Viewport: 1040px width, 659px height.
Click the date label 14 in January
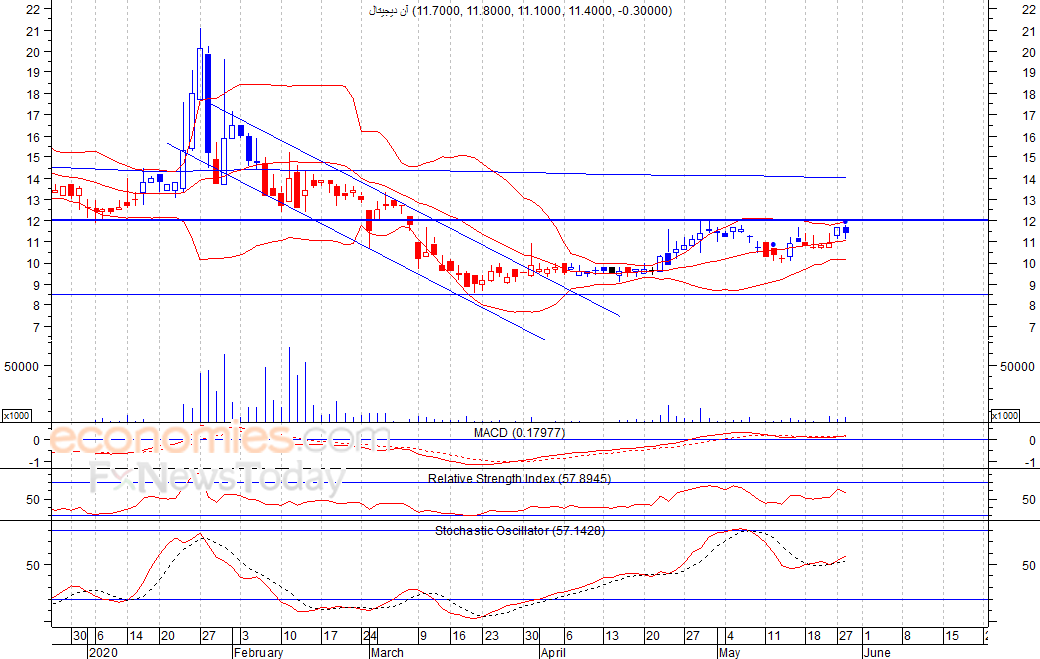(136, 636)
